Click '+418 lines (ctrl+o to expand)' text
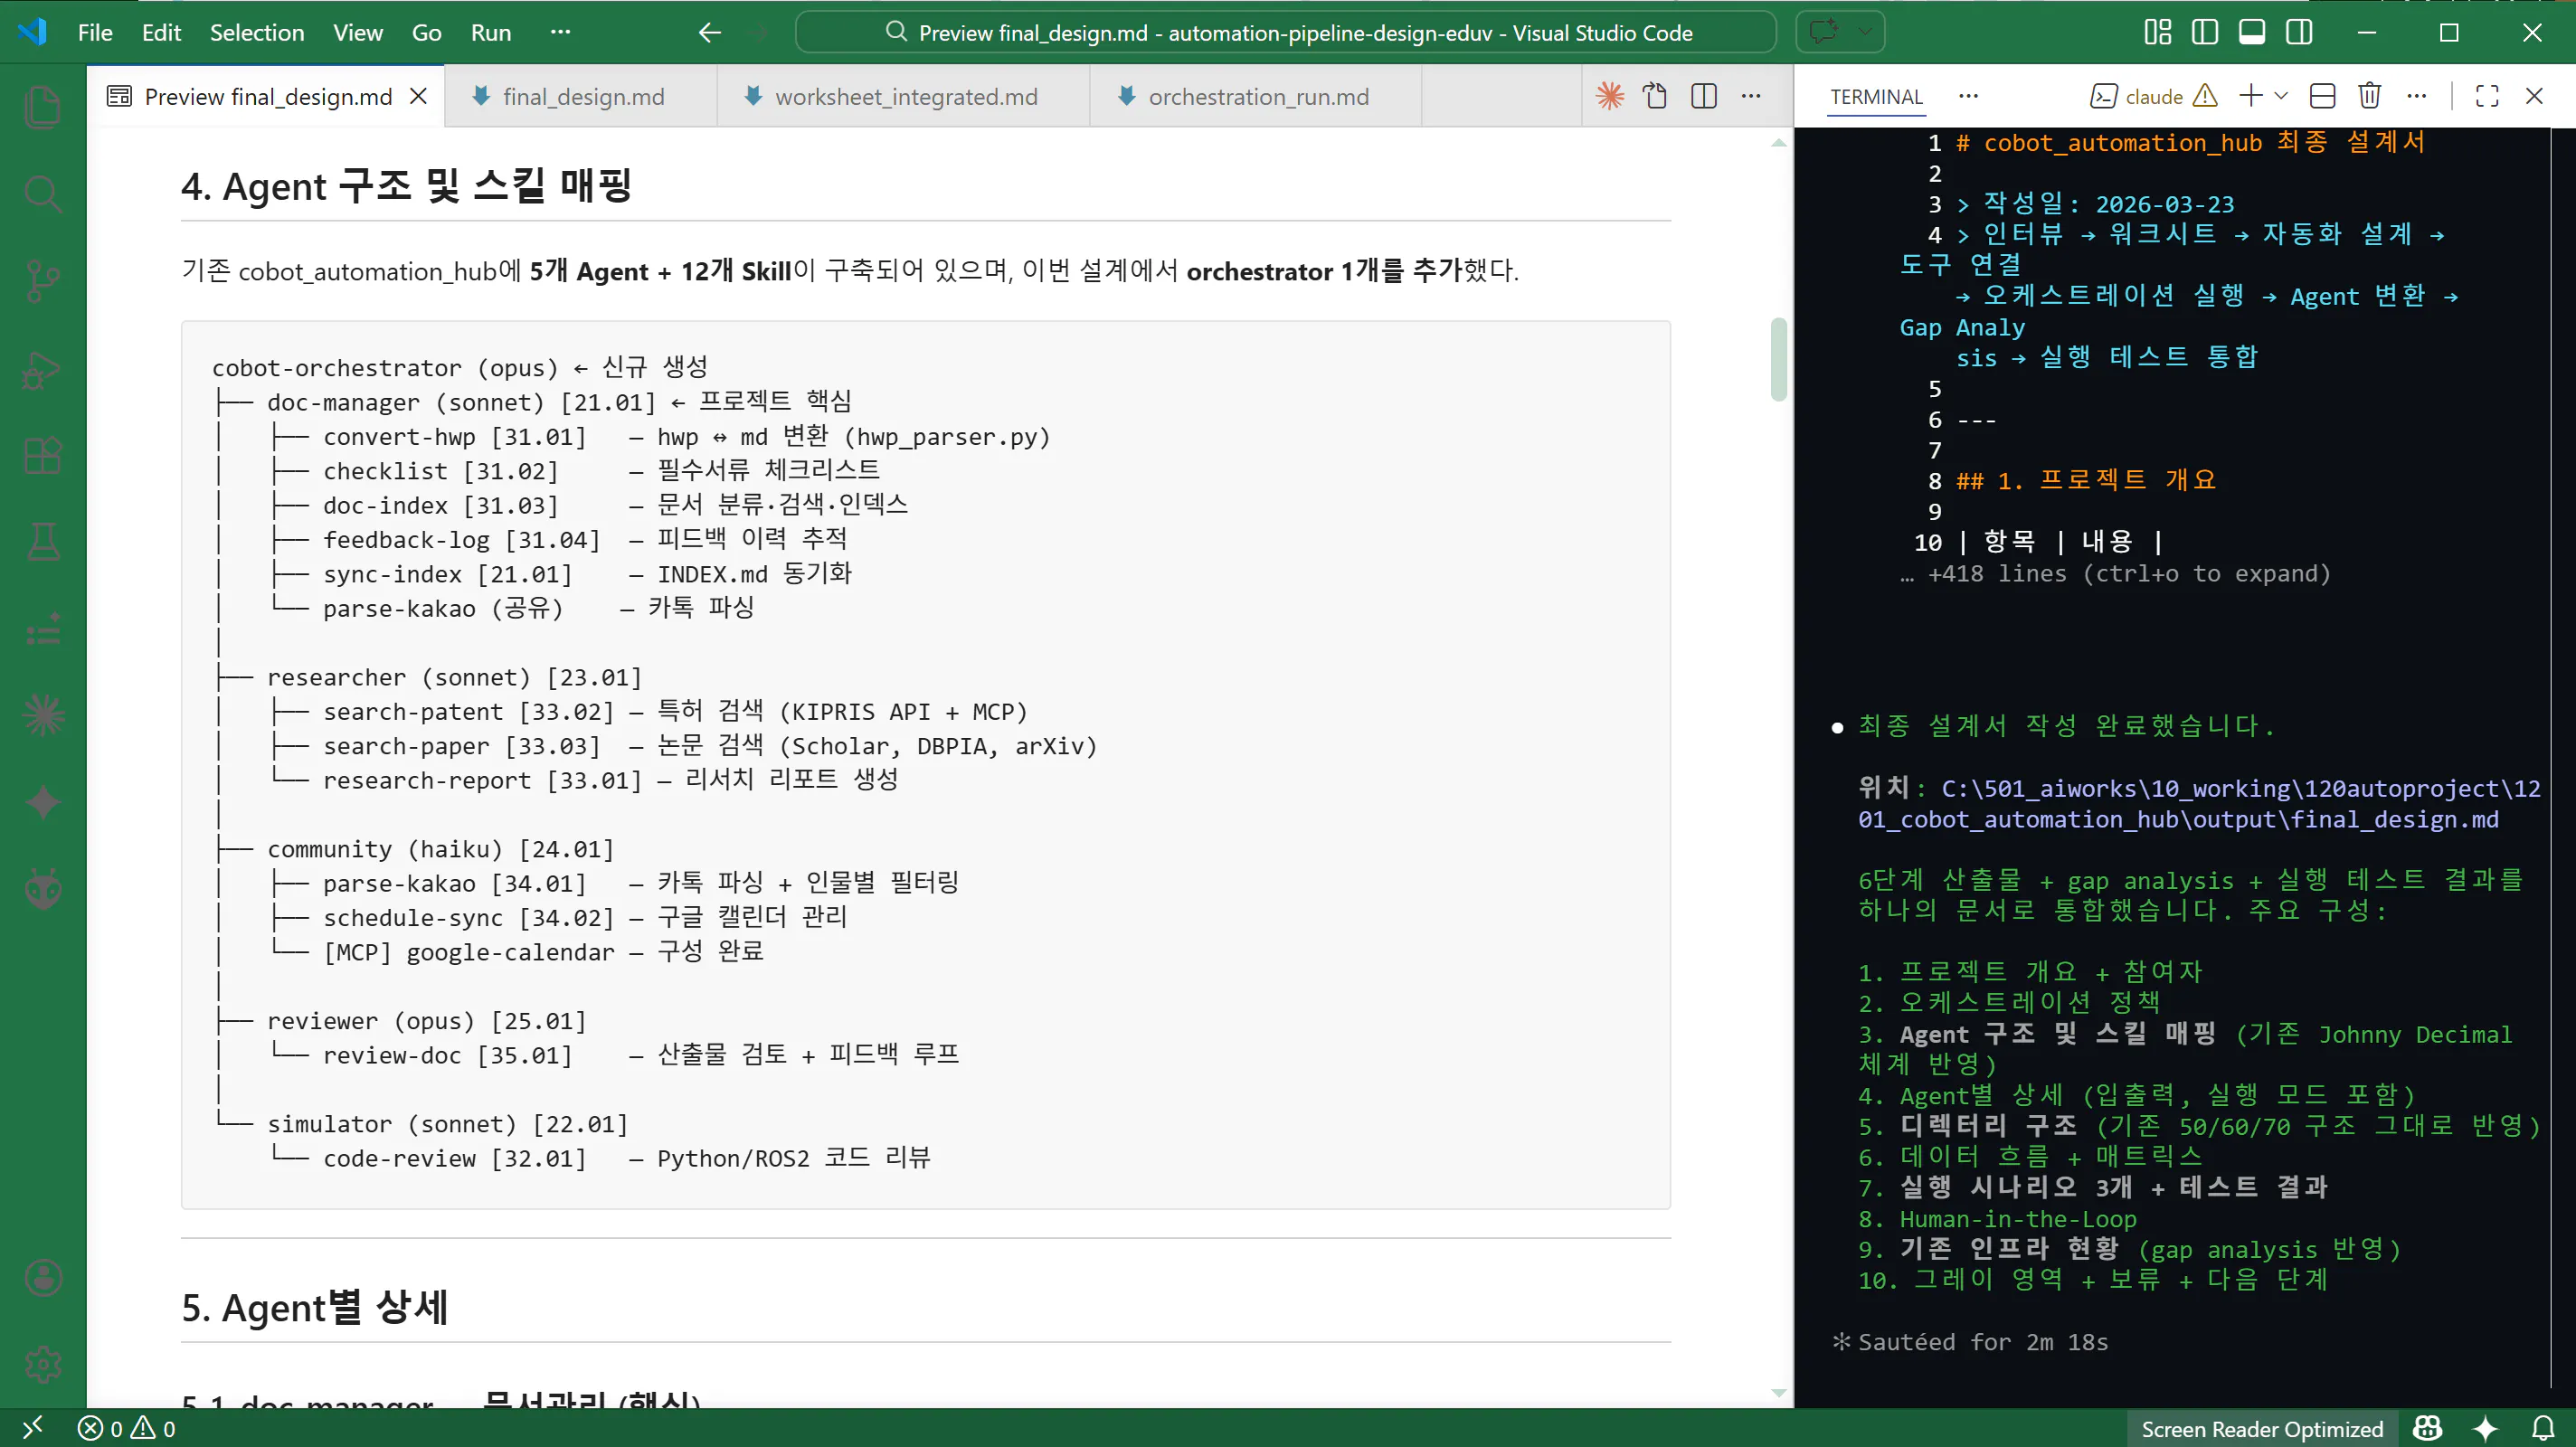Image resolution: width=2576 pixels, height=1447 pixels. pyautogui.click(x=2128, y=573)
